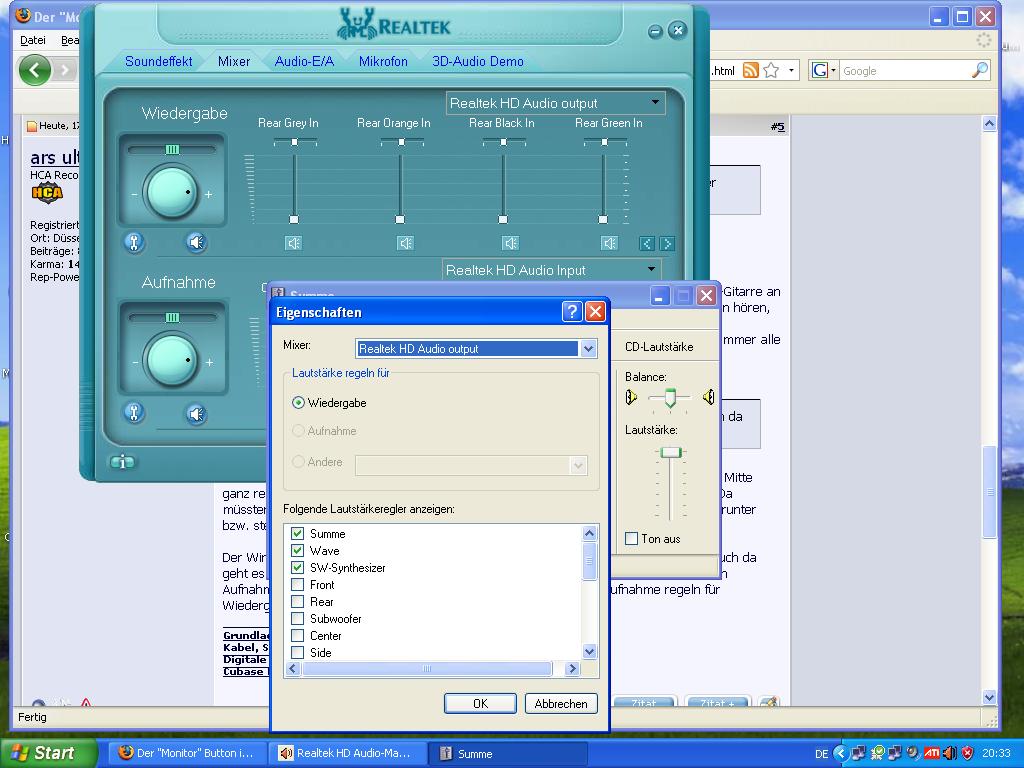Click the left balance speaker icon
The height and width of the screenshot is (768, 1024).
(x=631, y=397)
